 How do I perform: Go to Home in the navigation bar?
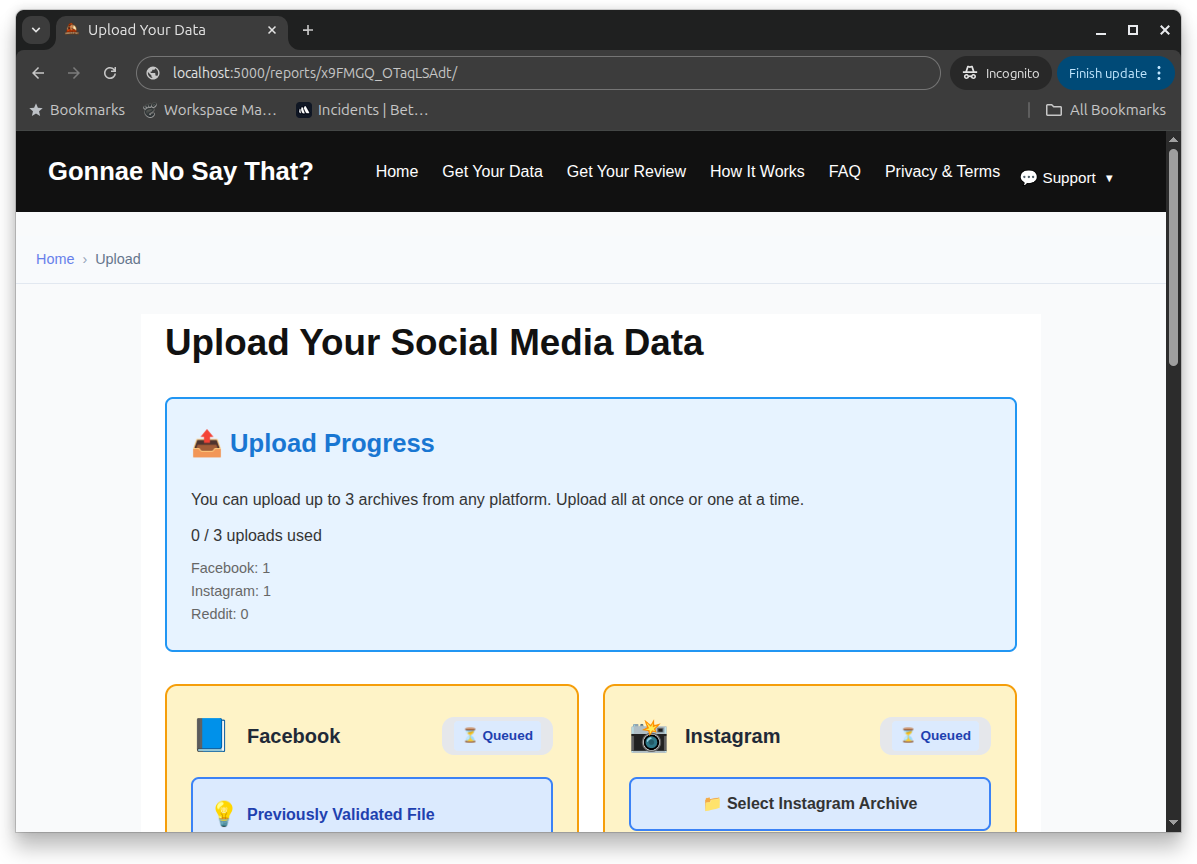(x=397, y=172)
